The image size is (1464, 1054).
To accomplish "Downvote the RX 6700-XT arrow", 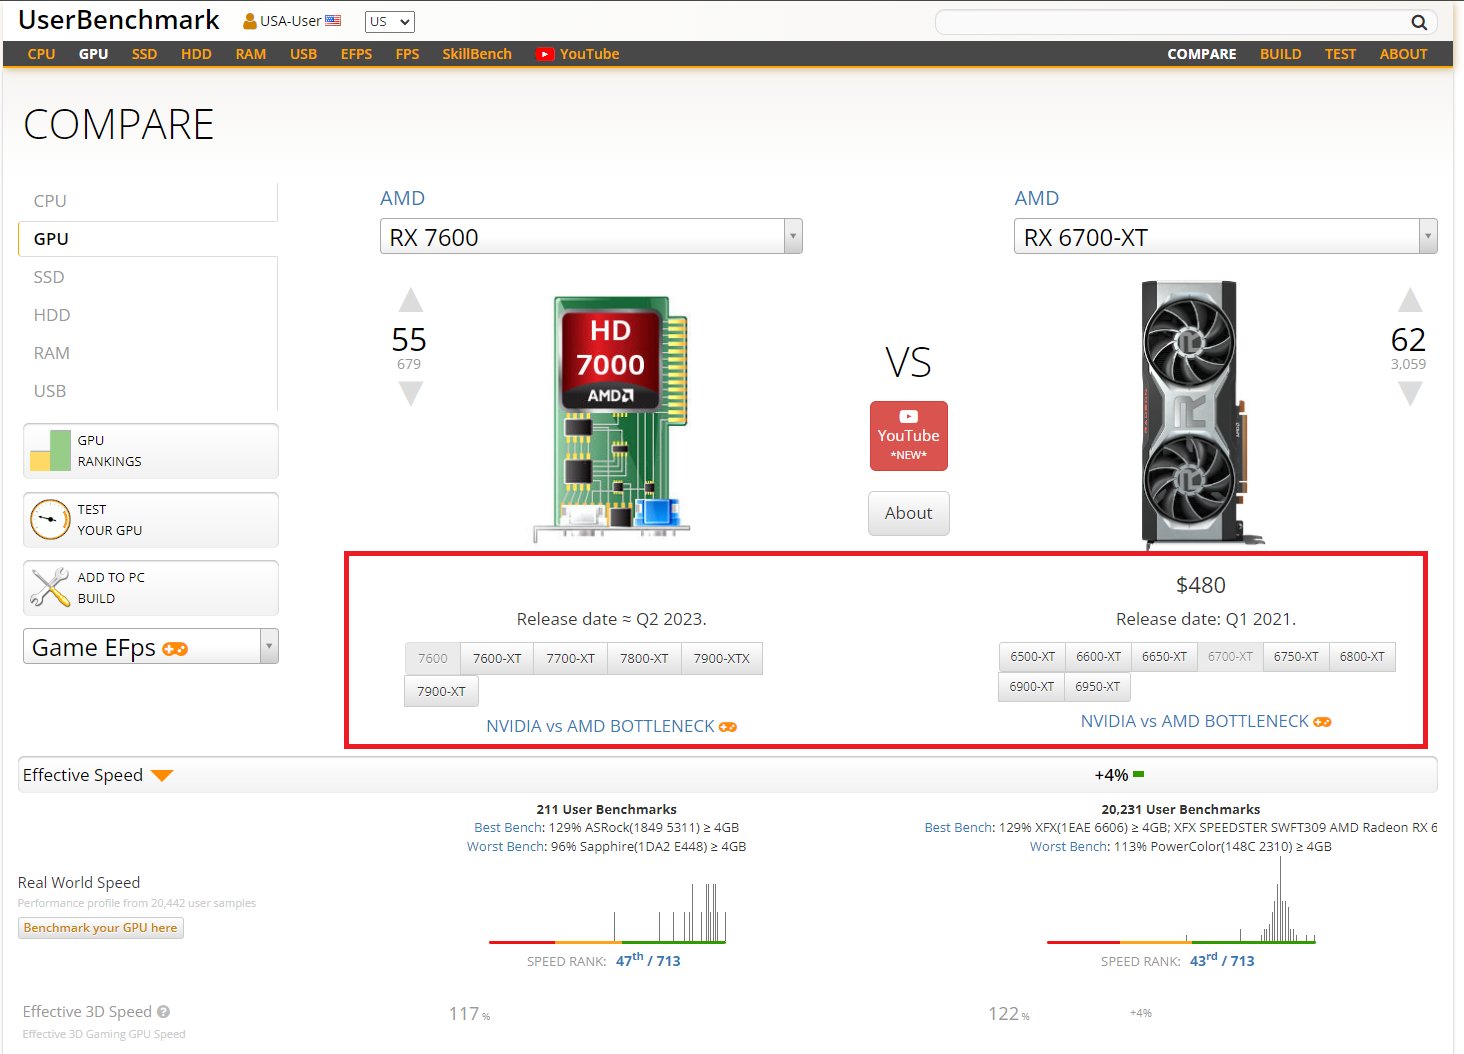I will point(1409,394).
